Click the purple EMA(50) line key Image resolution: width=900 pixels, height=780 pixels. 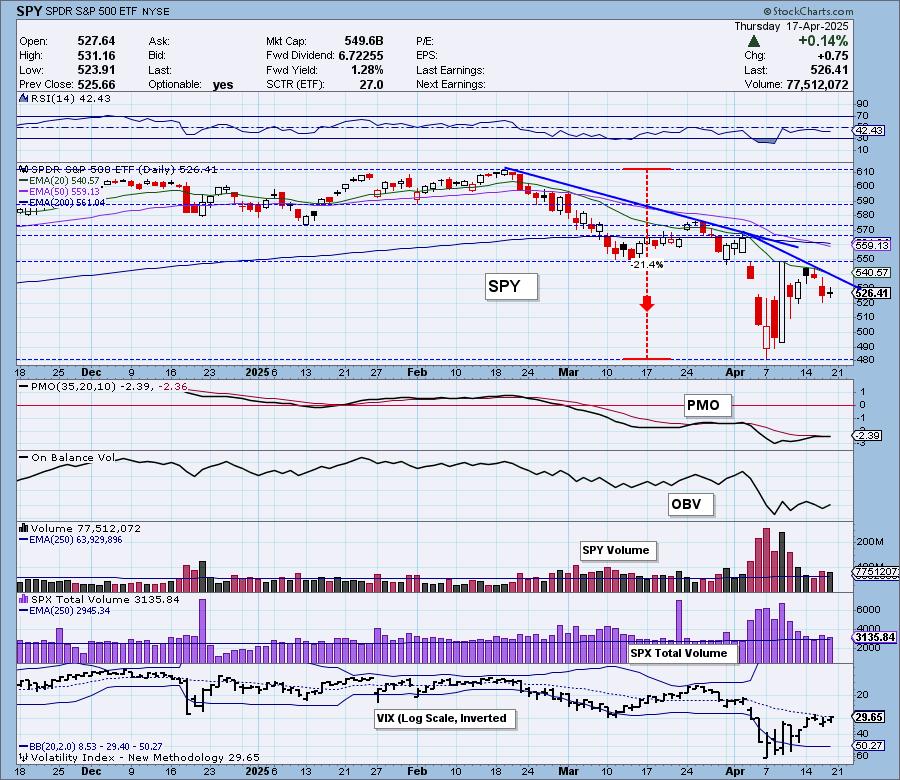point(24,192)
